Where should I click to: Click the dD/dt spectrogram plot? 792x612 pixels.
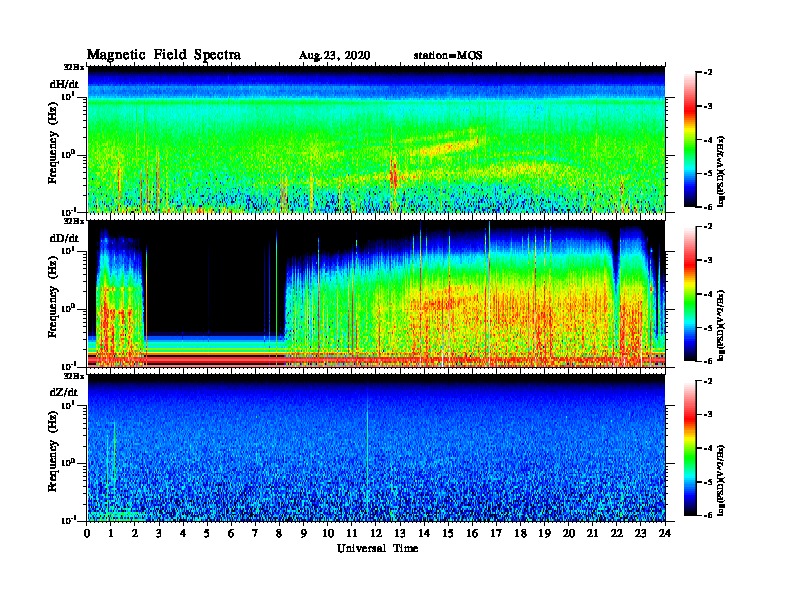(377, 294)
